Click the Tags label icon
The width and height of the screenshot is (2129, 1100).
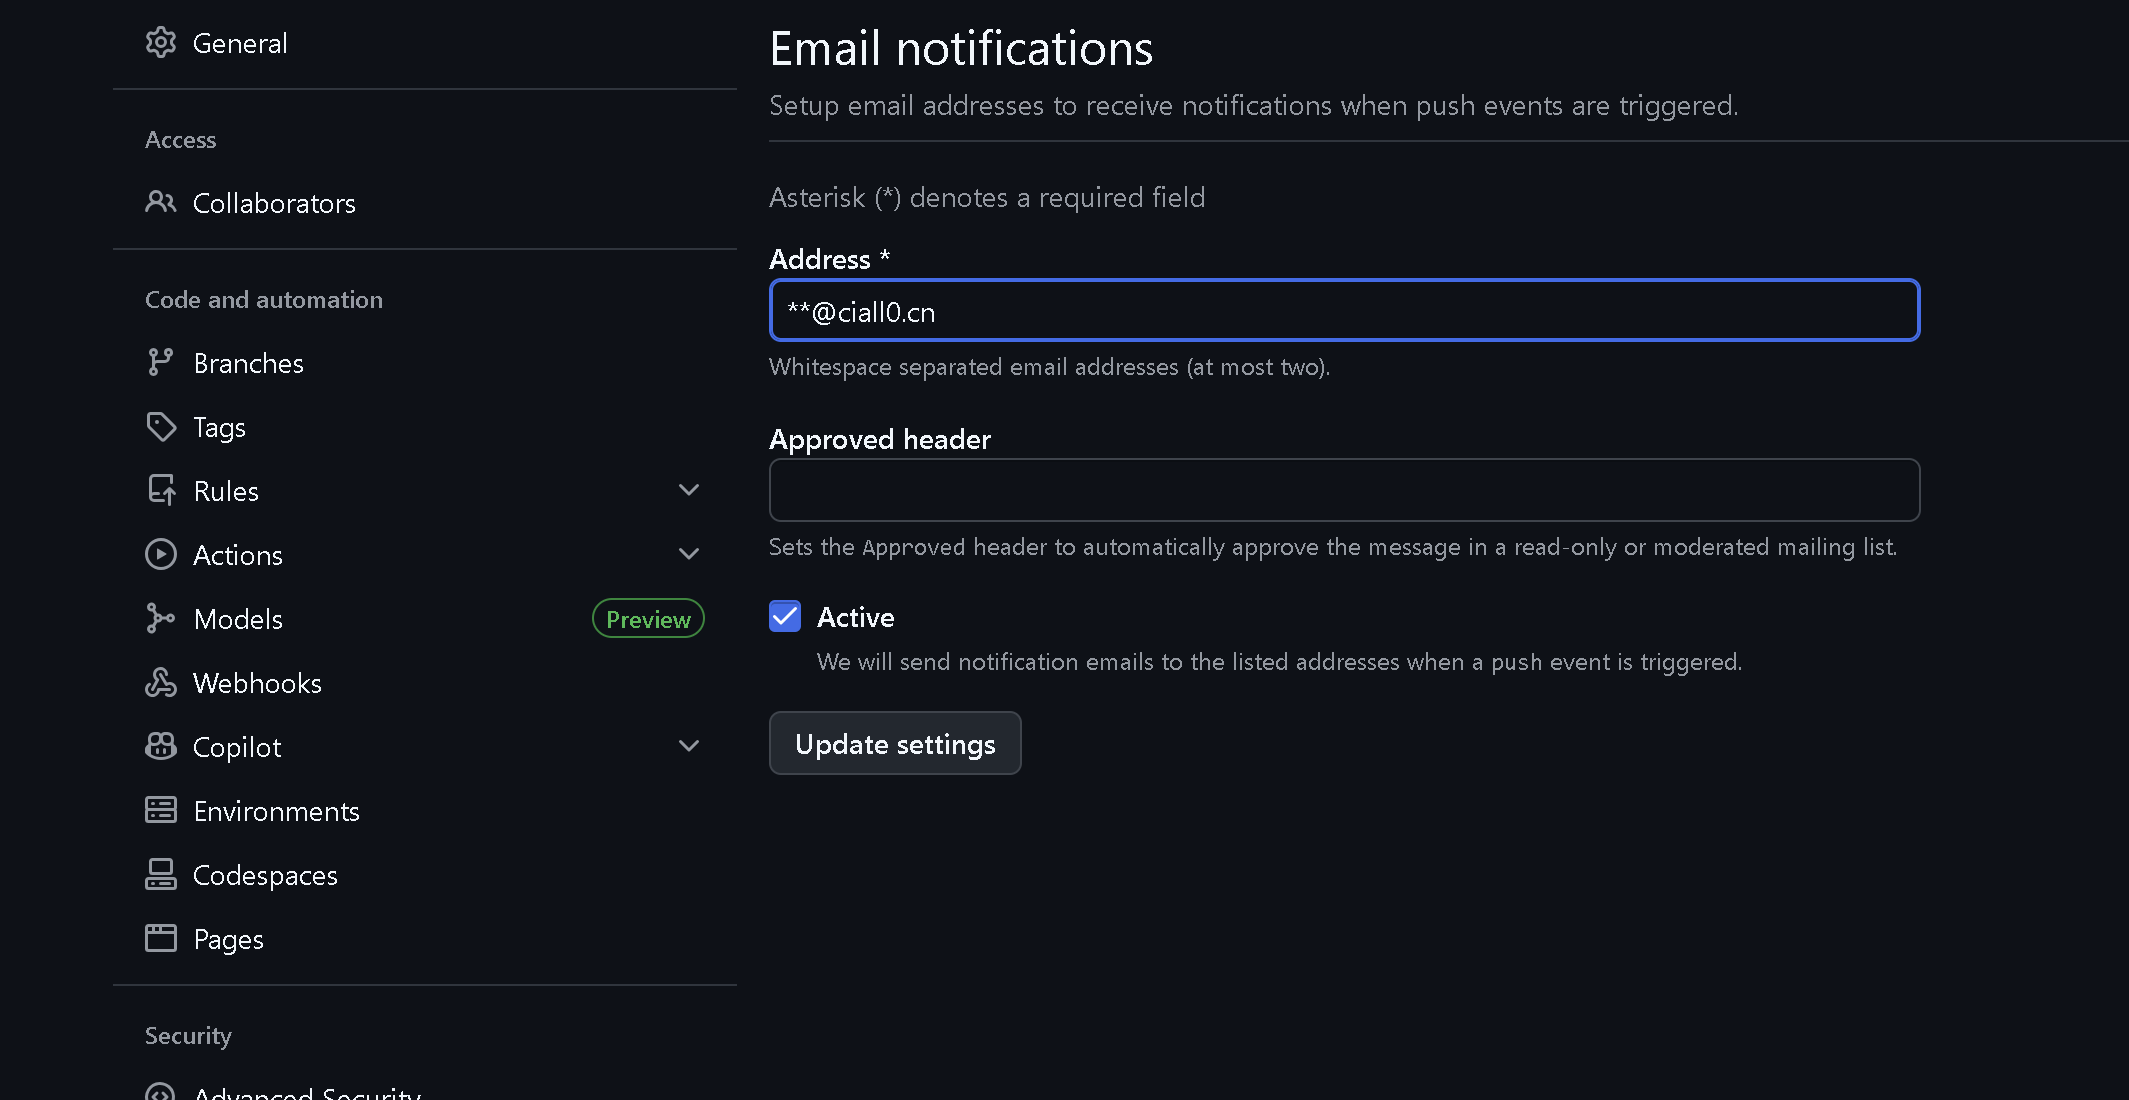coord(160,427)
